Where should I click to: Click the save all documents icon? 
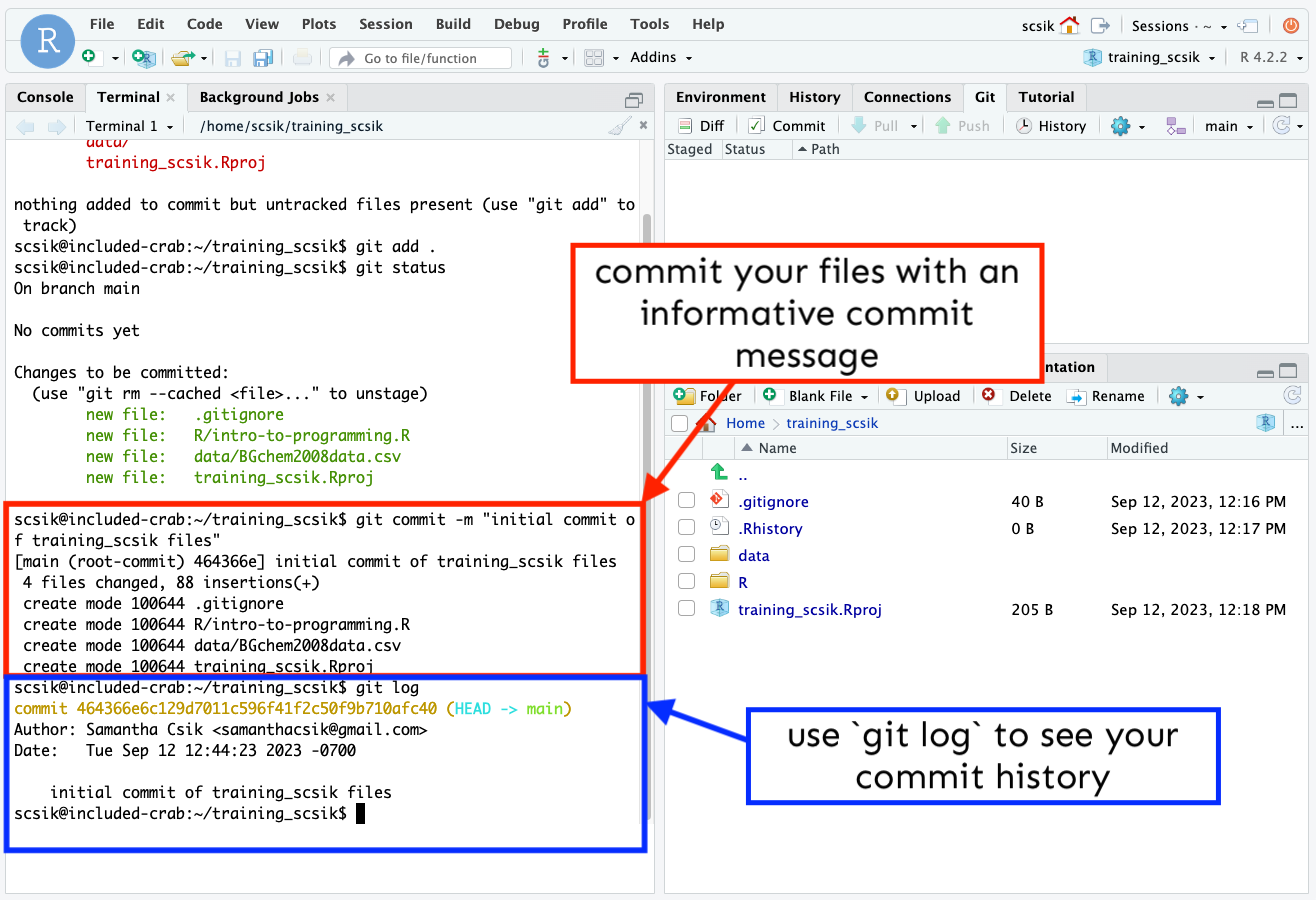click(x=263, y=58)
